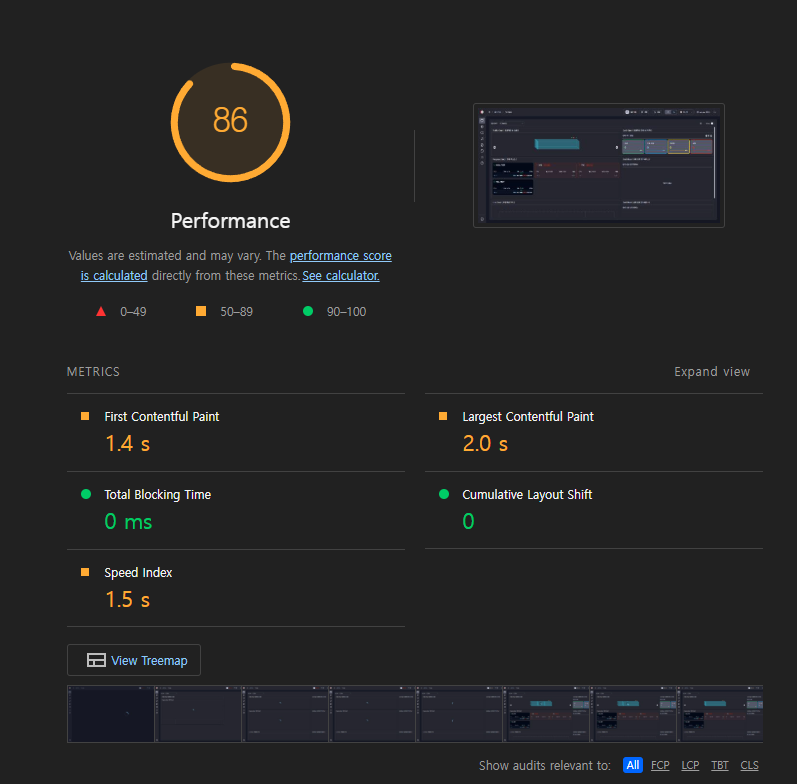Show audits relevant to TBT
Screen dimensions: 797x784
(720, 765)
